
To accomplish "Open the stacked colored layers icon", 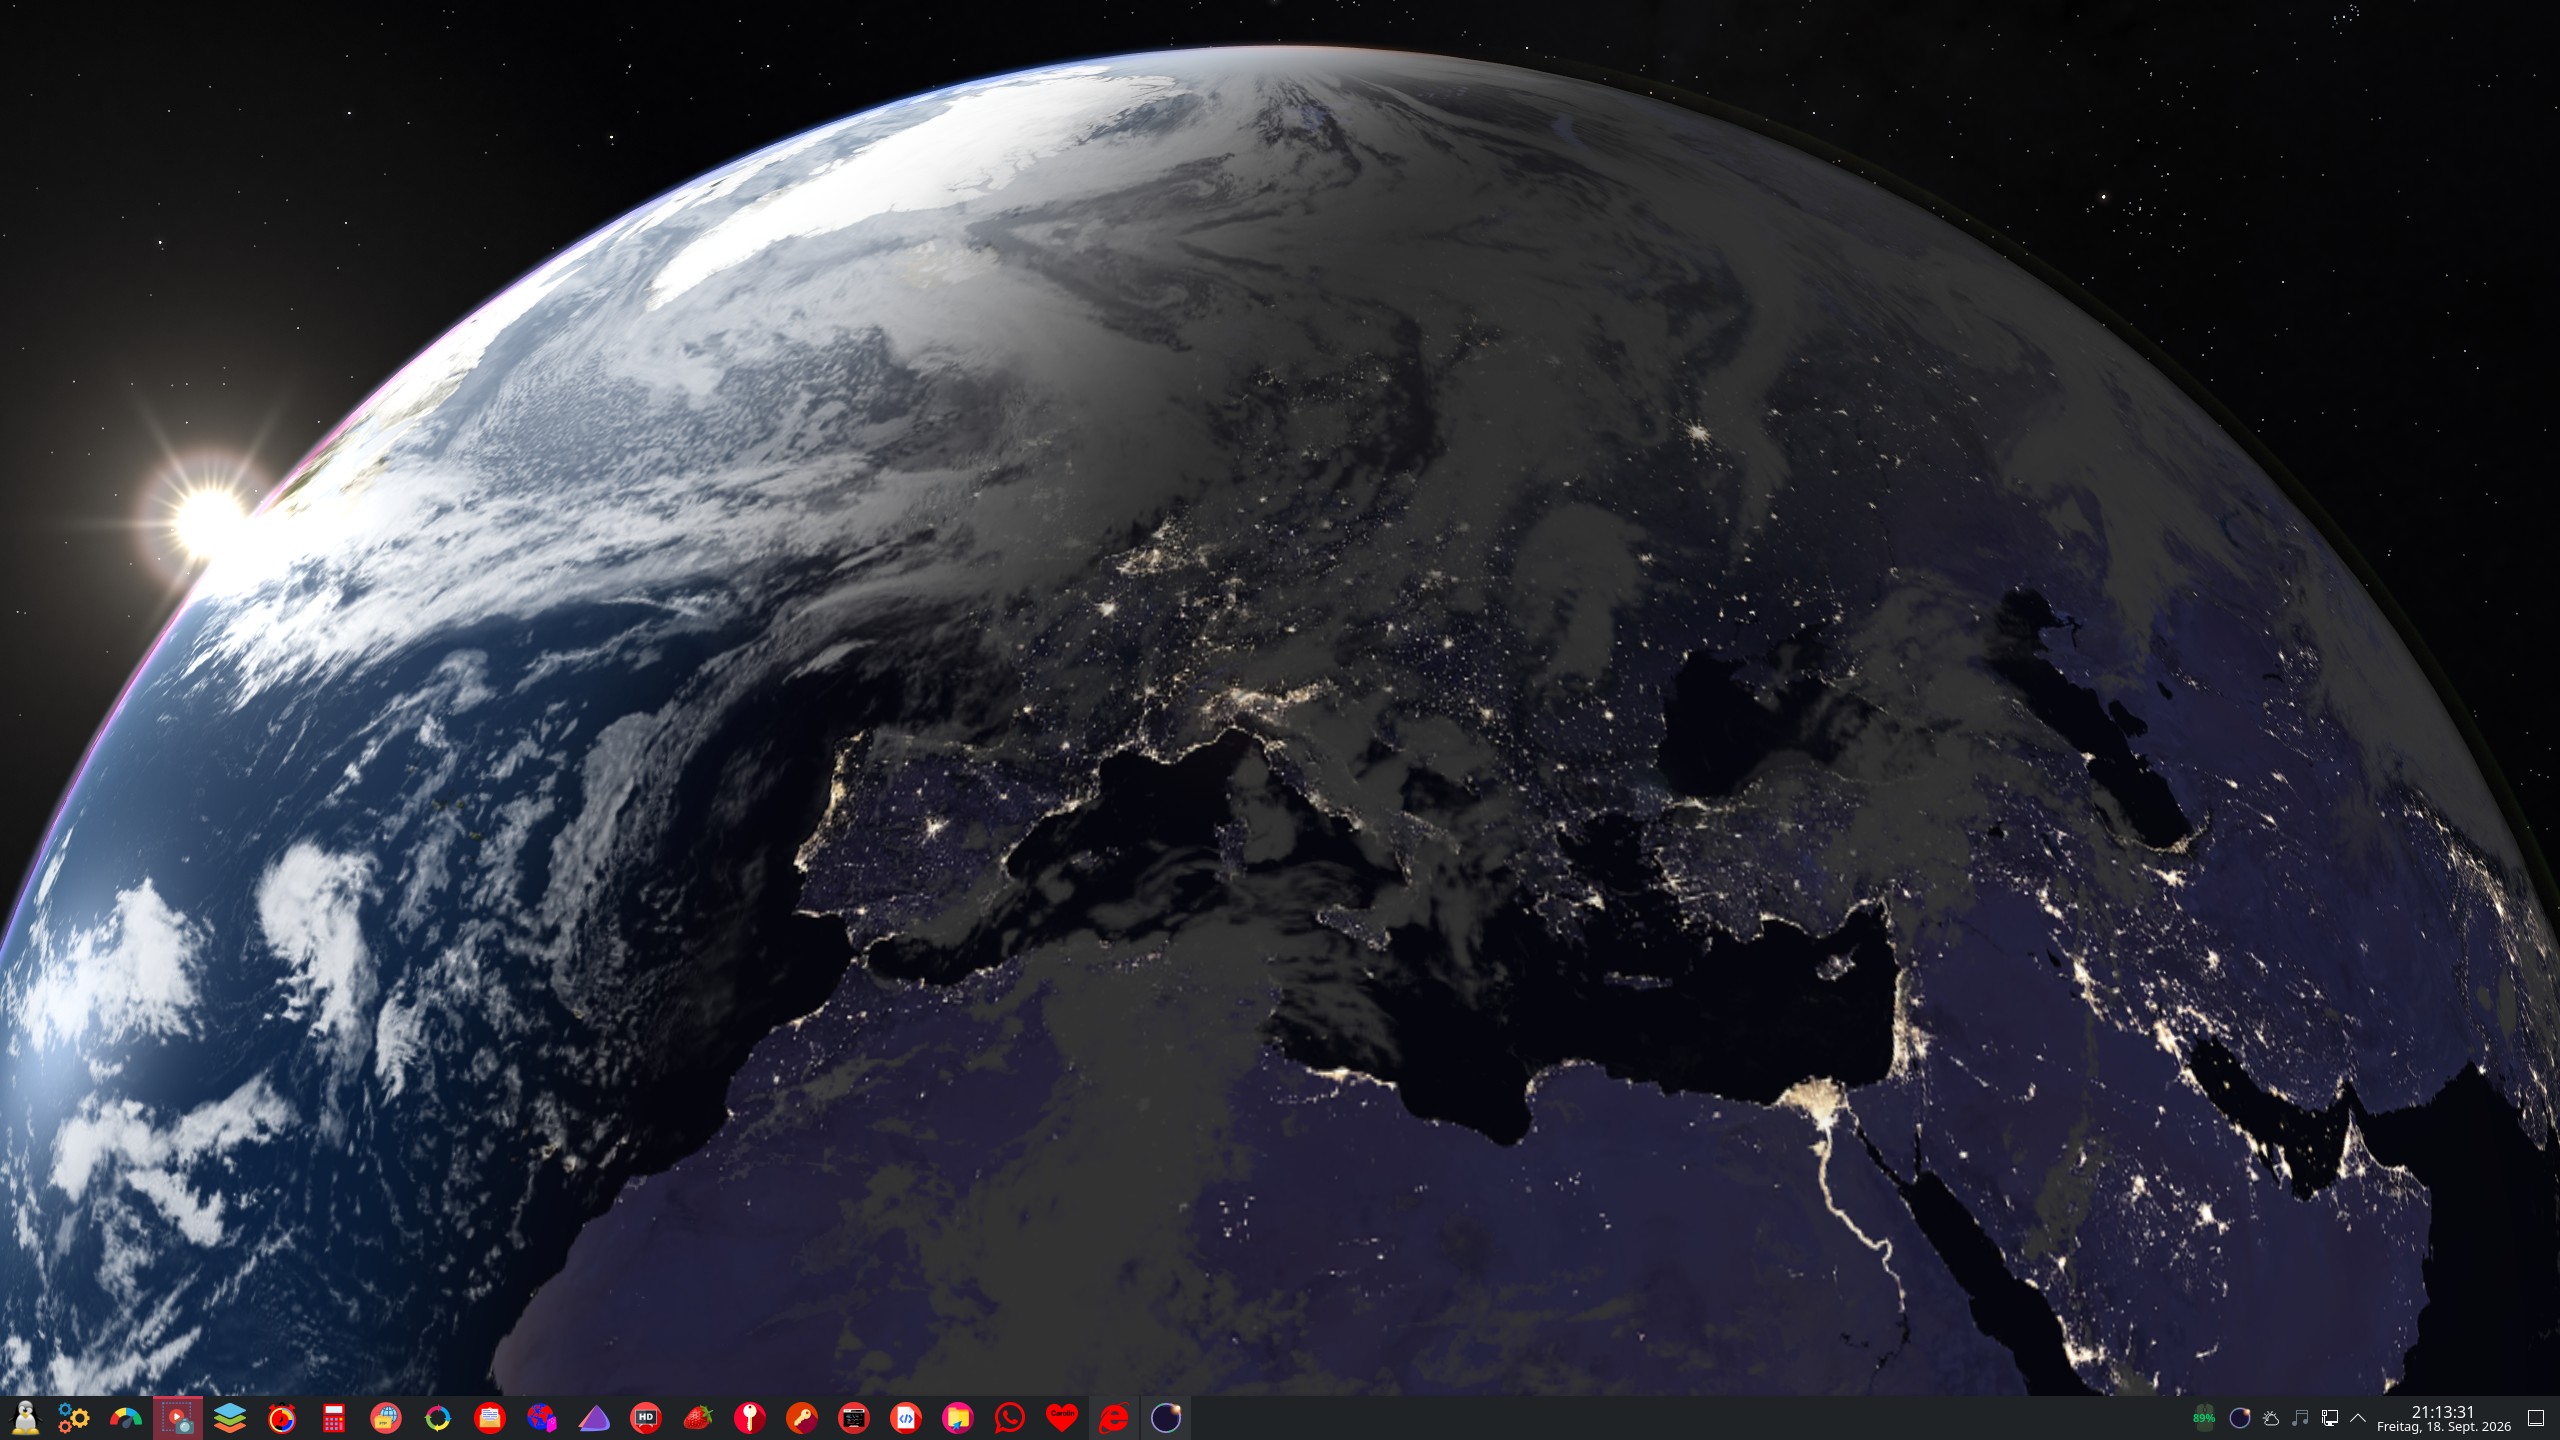I will click(x=230, y=1418).
